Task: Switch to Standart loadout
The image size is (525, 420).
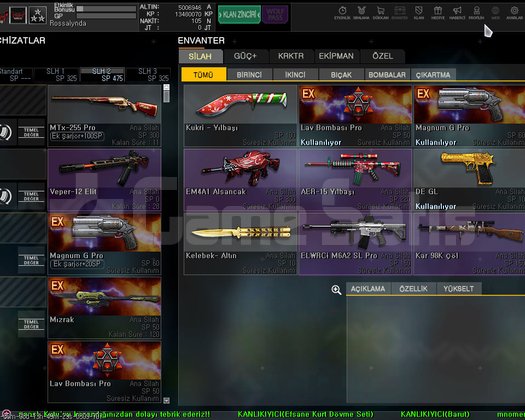Action: coord(16,75)
